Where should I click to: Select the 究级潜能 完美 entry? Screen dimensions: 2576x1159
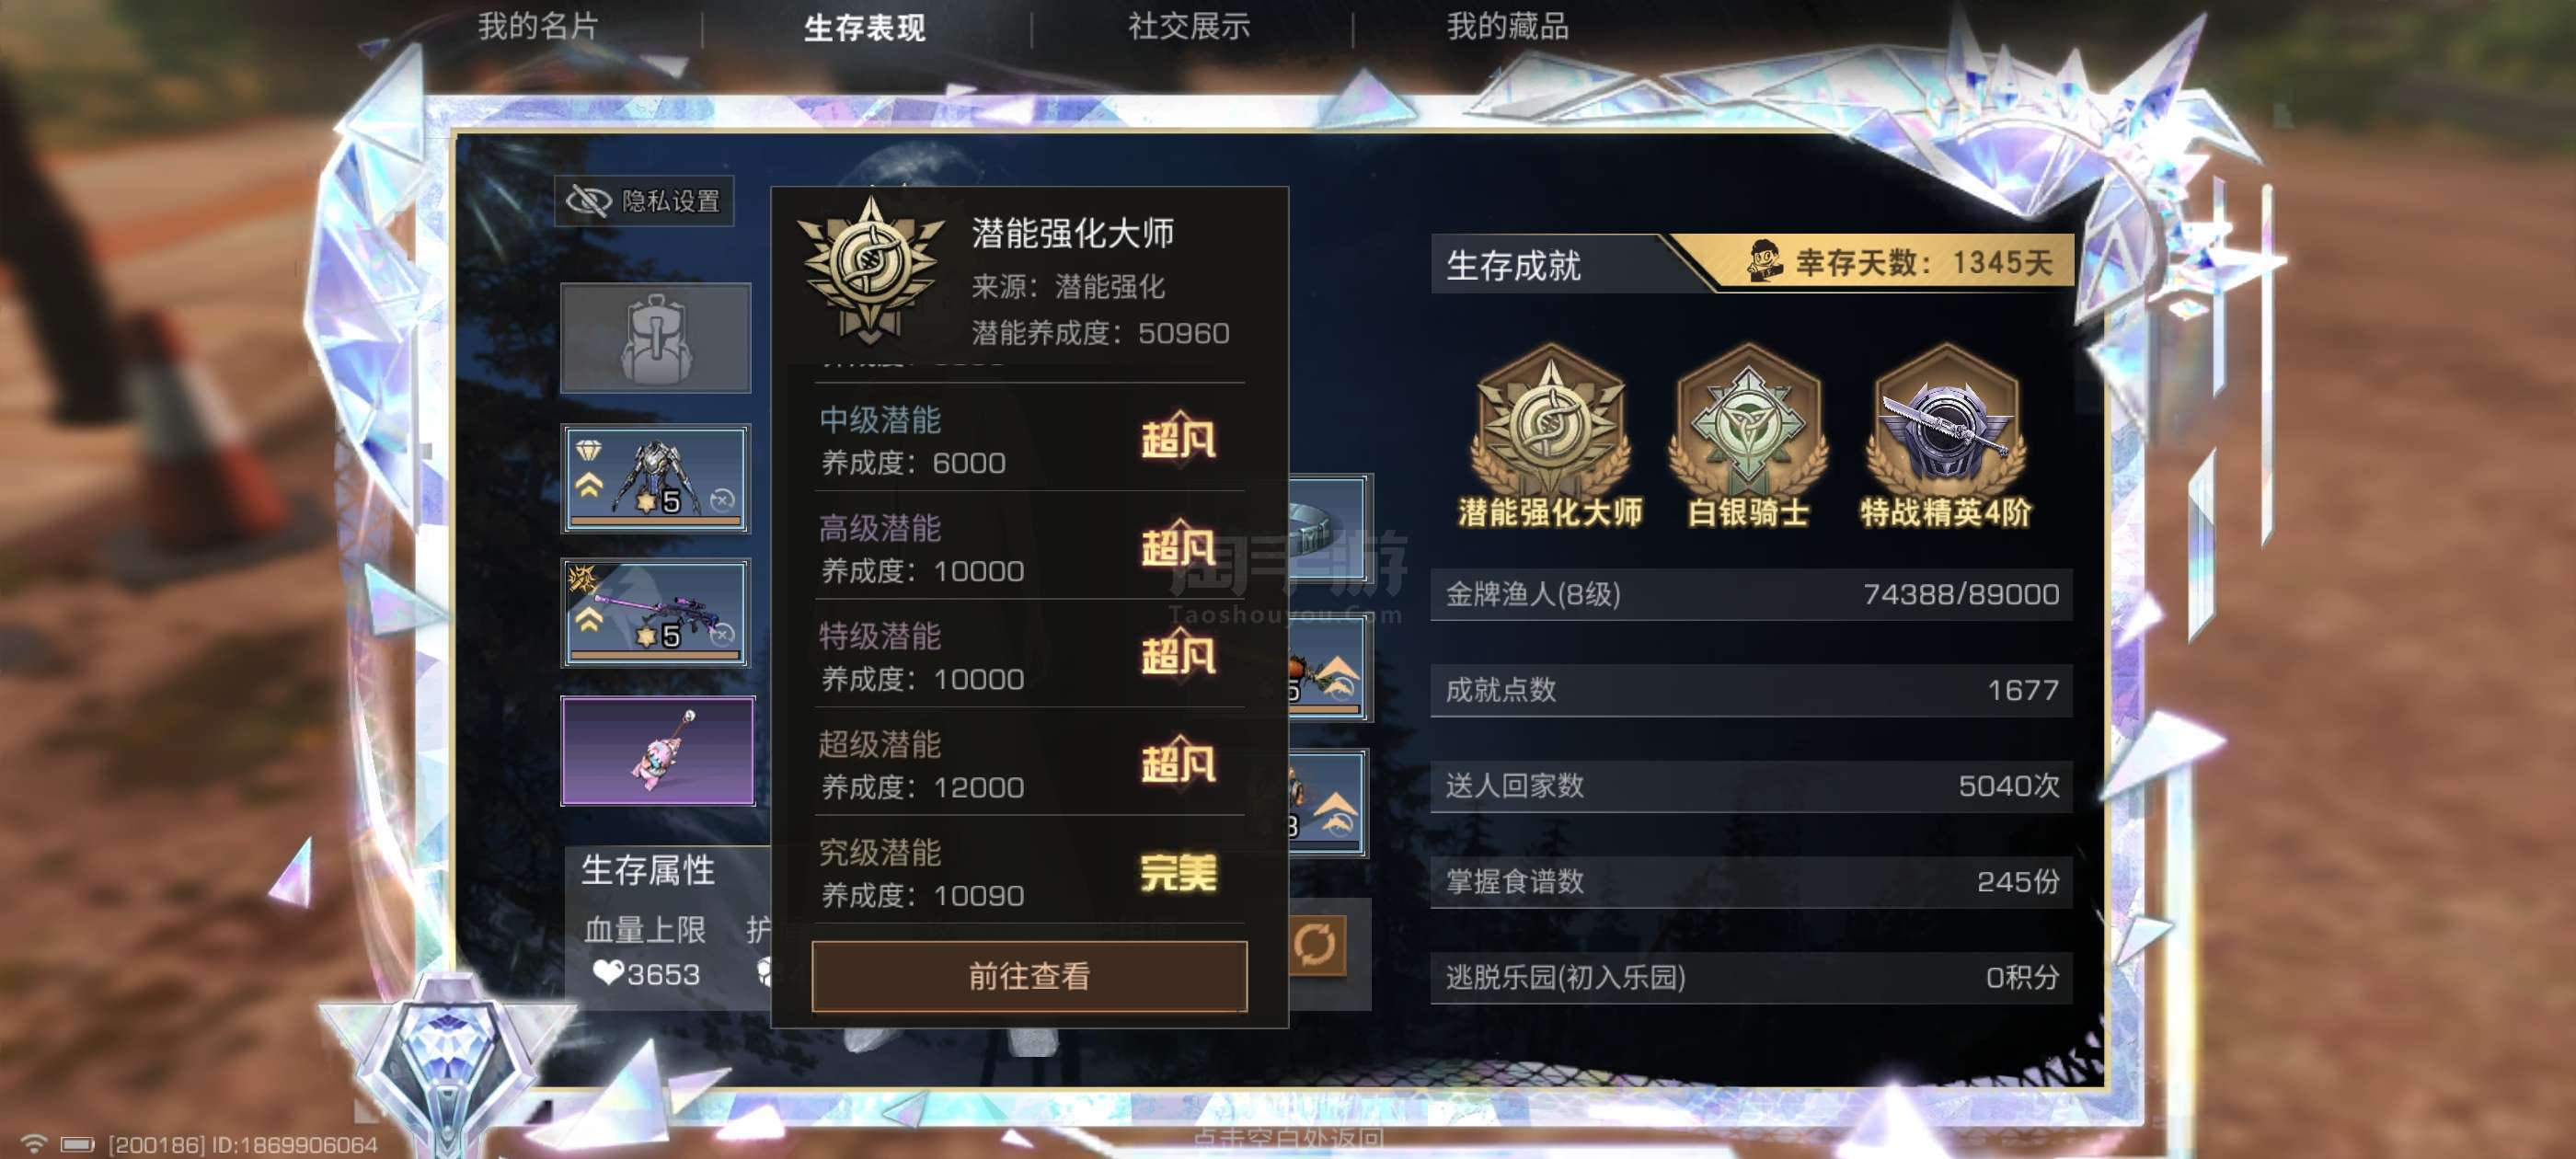pyautogui.click(x=1029, y=872)
